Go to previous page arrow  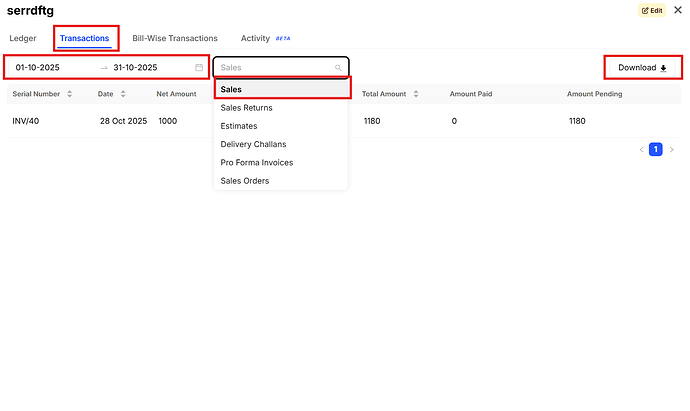(x=642, y=150)
